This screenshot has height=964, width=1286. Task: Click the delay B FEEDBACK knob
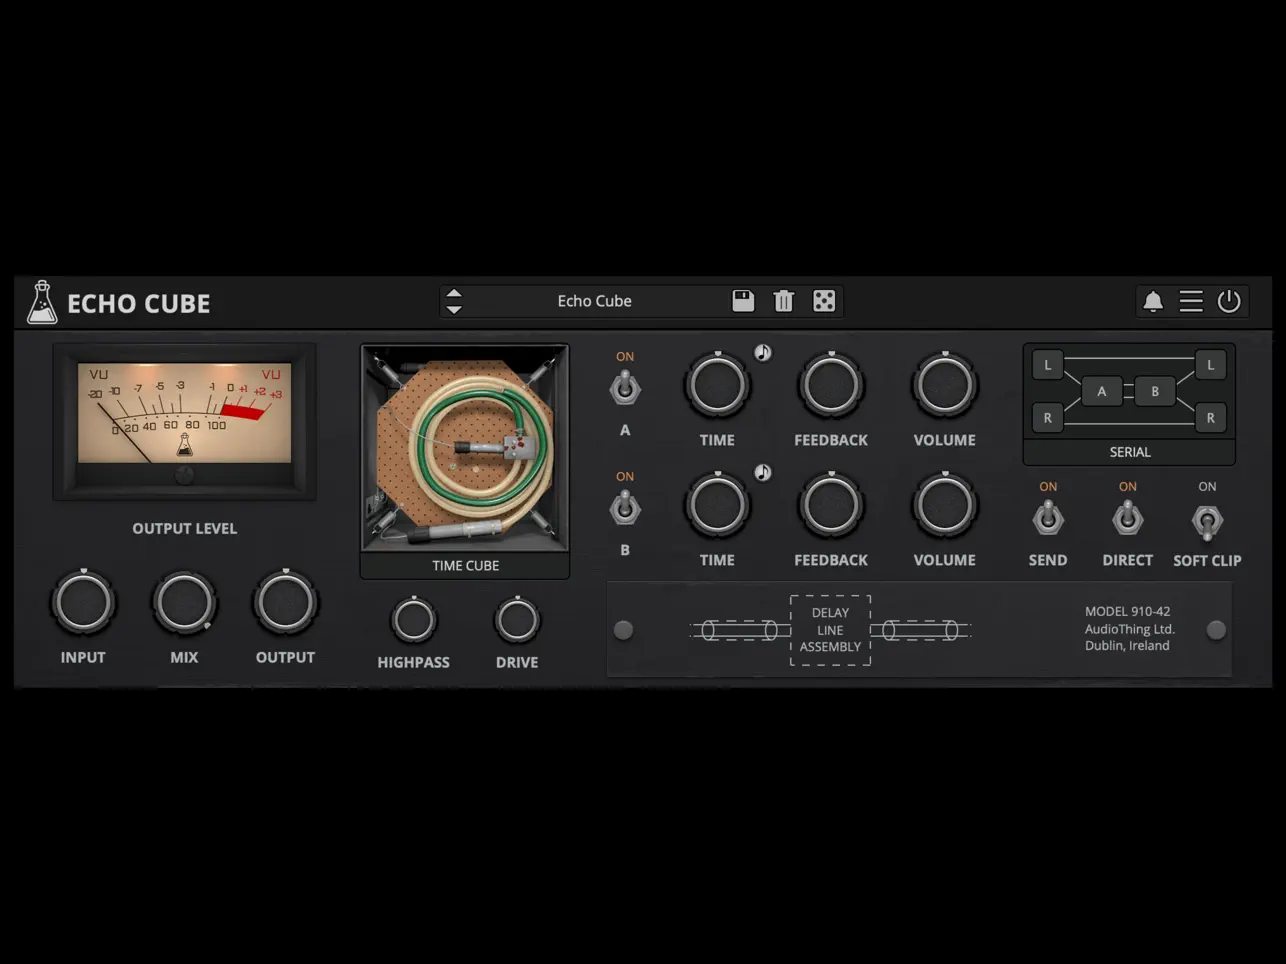tap(831, 506)
